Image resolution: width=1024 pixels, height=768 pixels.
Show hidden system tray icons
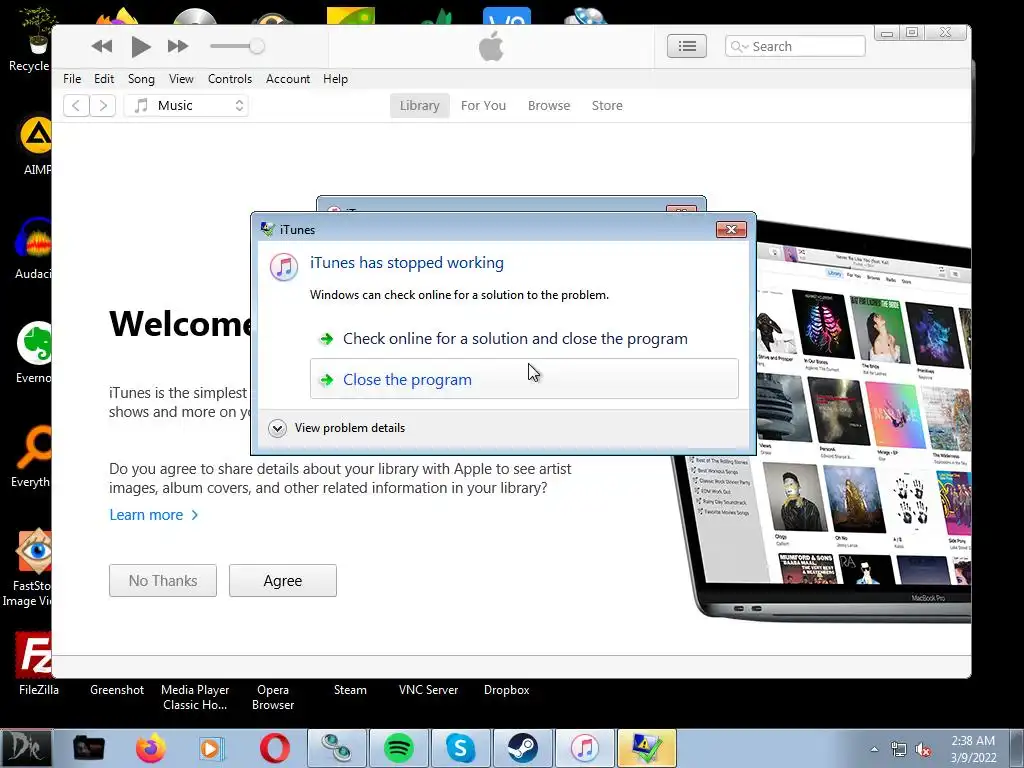(x=874, y=749)
